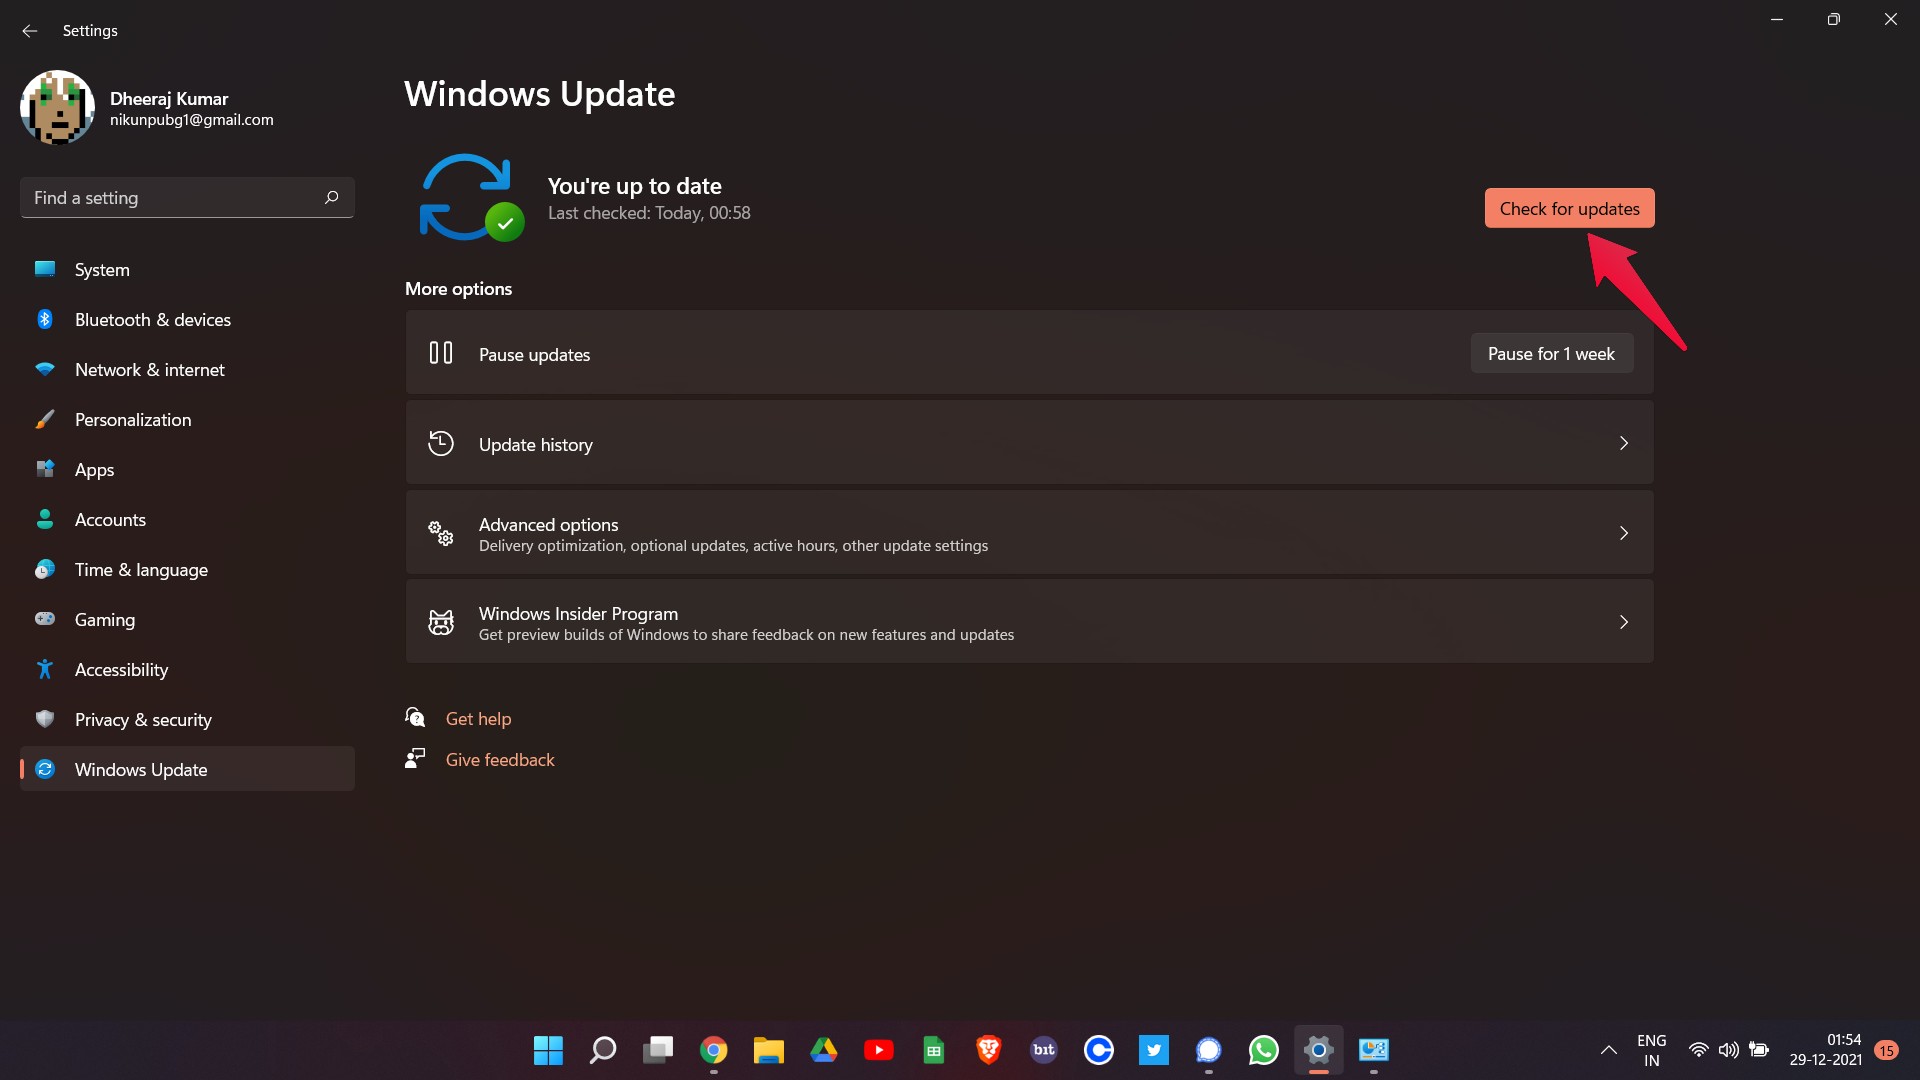This screenshot has width=1920, height=1080.
Task: Open the YouTube taskbar icon
Action: [x=877, y=1050]
